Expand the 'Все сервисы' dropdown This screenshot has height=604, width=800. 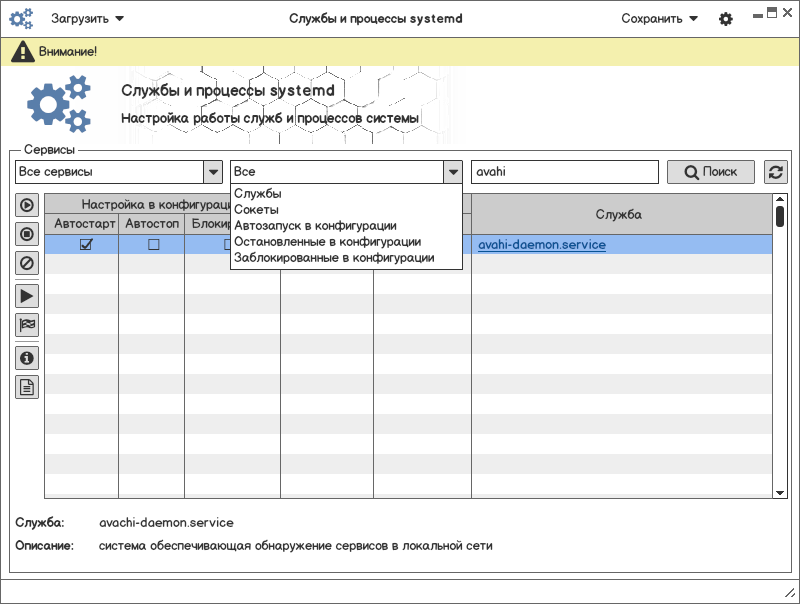click(x=213, y=172)
